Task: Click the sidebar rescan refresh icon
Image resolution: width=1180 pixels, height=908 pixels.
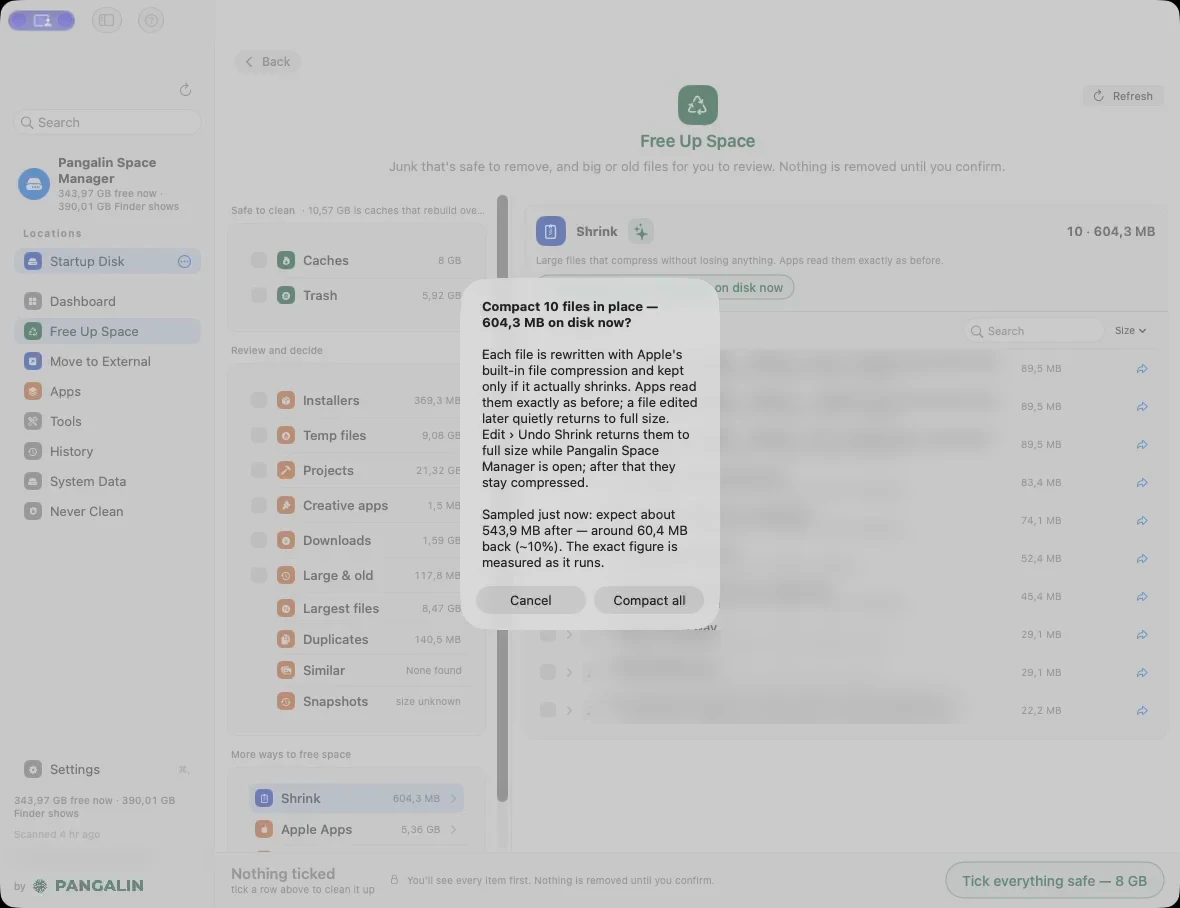Action: point(185,90)
